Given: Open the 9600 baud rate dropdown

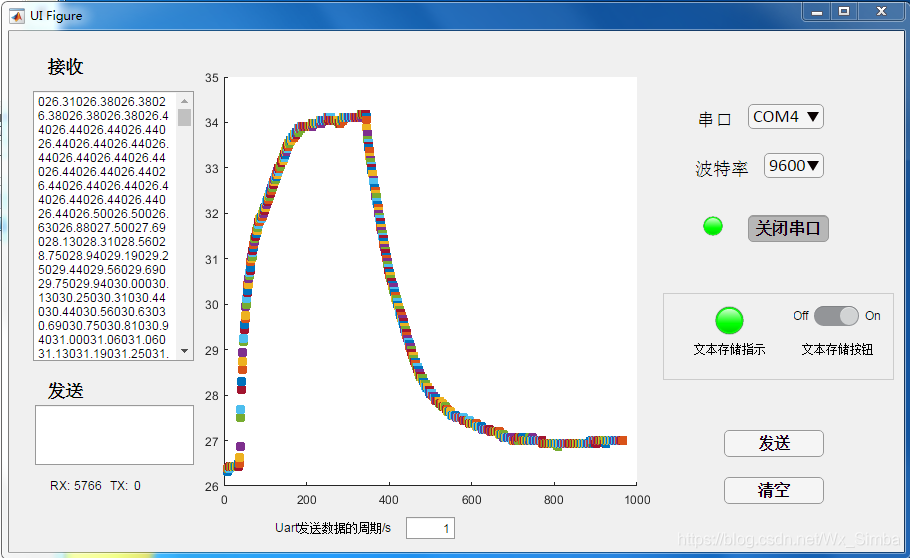Looking at the screenshot, I should pos(793,166).
